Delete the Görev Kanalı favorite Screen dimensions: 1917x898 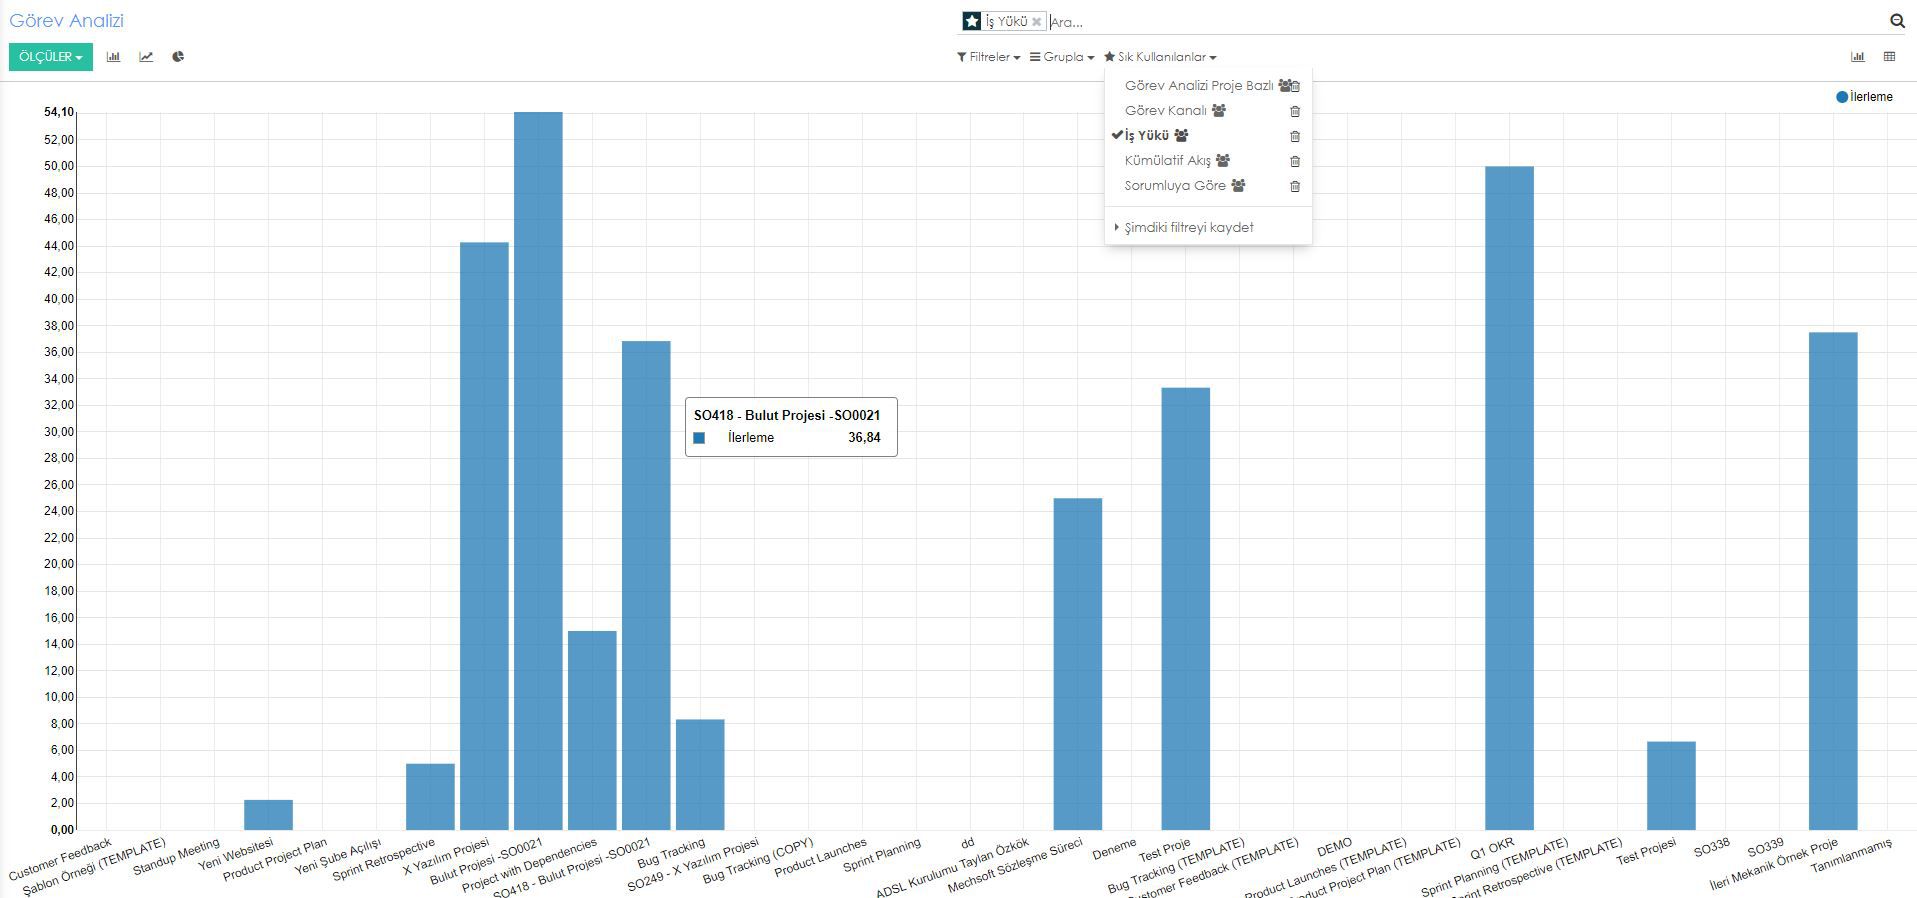pos(1295,111)
